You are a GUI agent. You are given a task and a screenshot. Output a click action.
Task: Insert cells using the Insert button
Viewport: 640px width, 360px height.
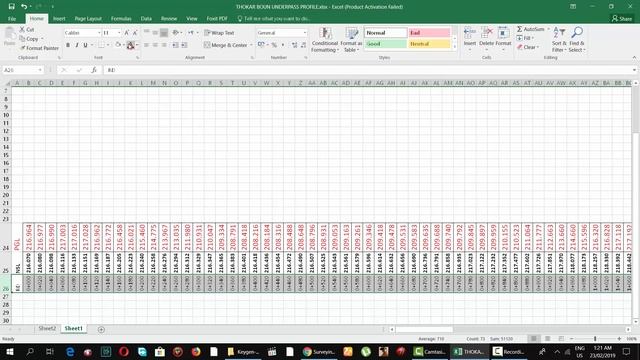point(470,39)
